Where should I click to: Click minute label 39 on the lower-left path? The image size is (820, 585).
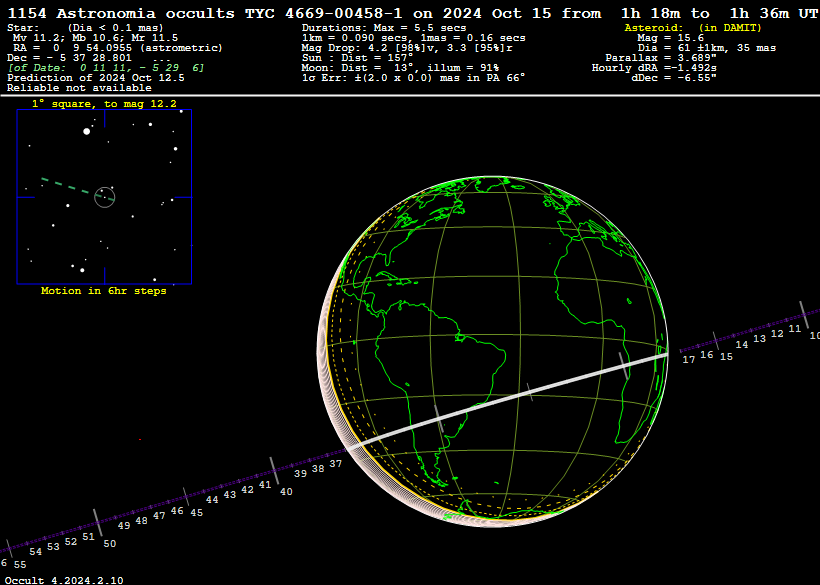click(300, 474)
